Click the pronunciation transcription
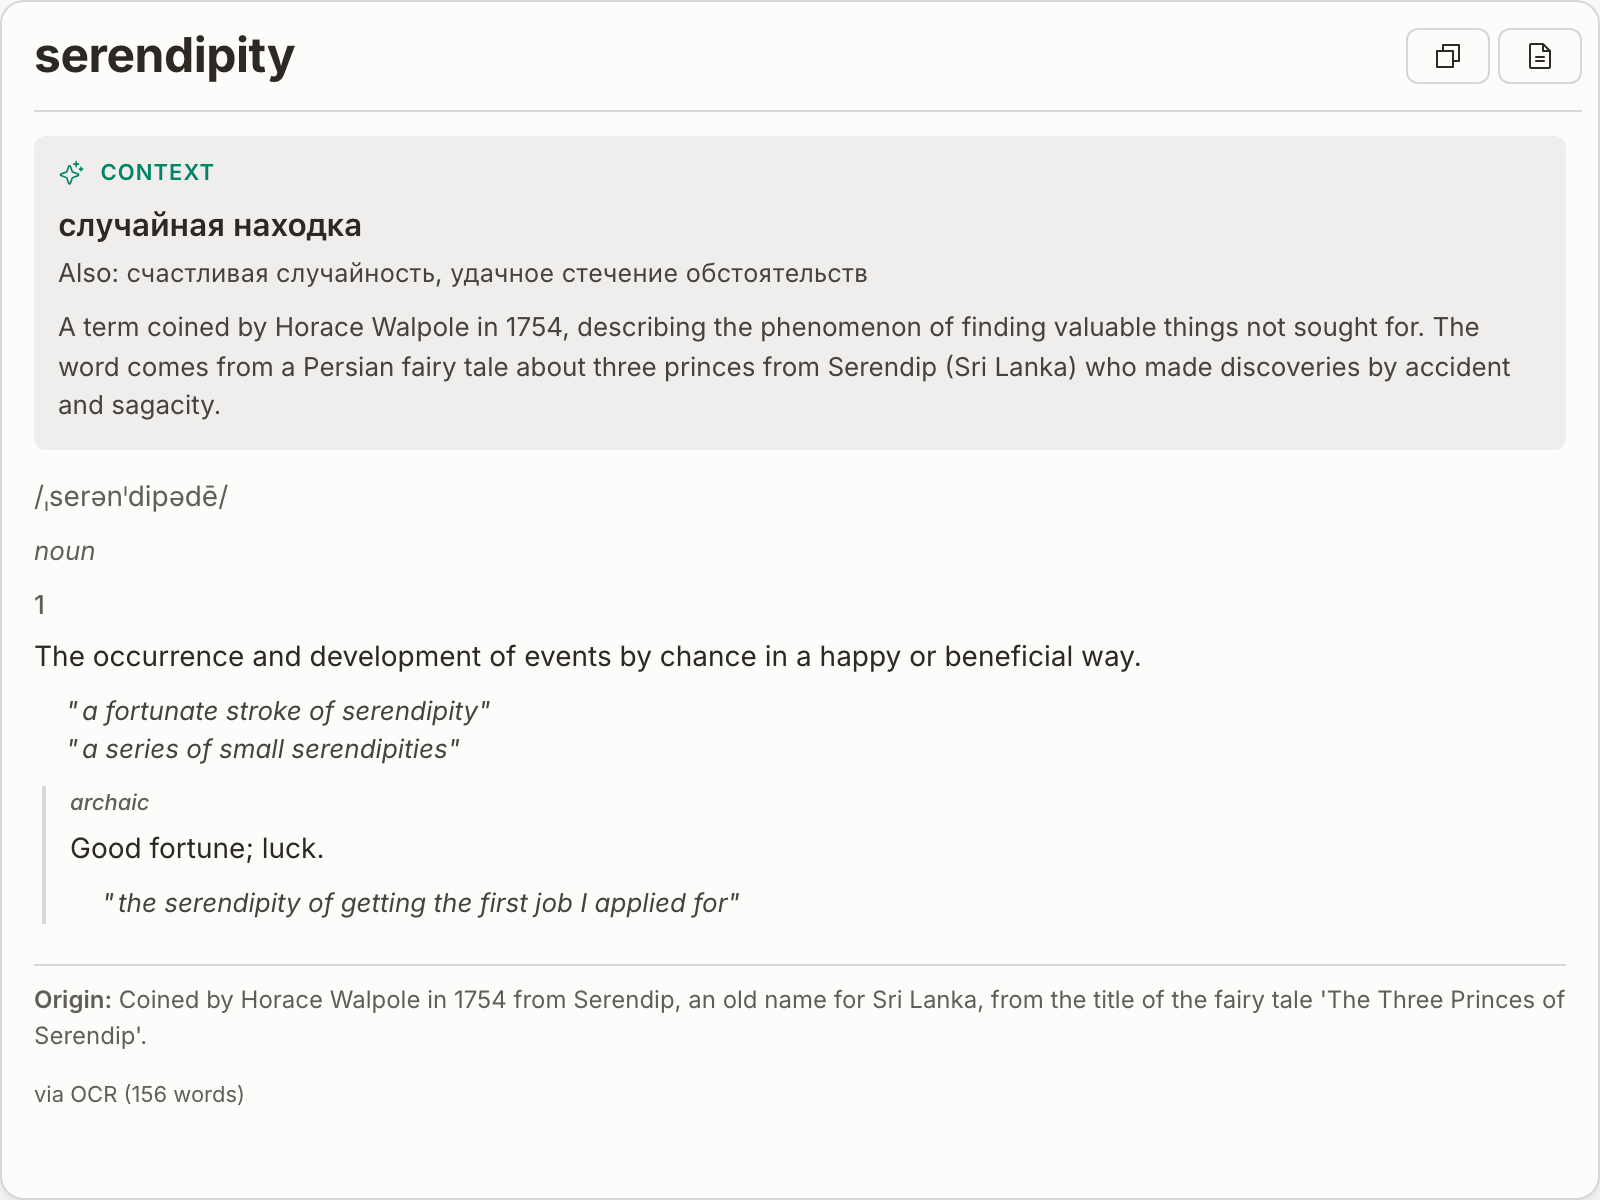The image size is (1600, 1200). click(131, 495)
